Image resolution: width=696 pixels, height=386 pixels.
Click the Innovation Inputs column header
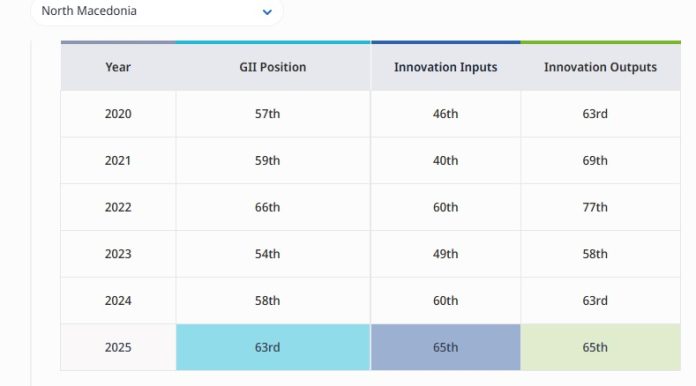[446, 67]
